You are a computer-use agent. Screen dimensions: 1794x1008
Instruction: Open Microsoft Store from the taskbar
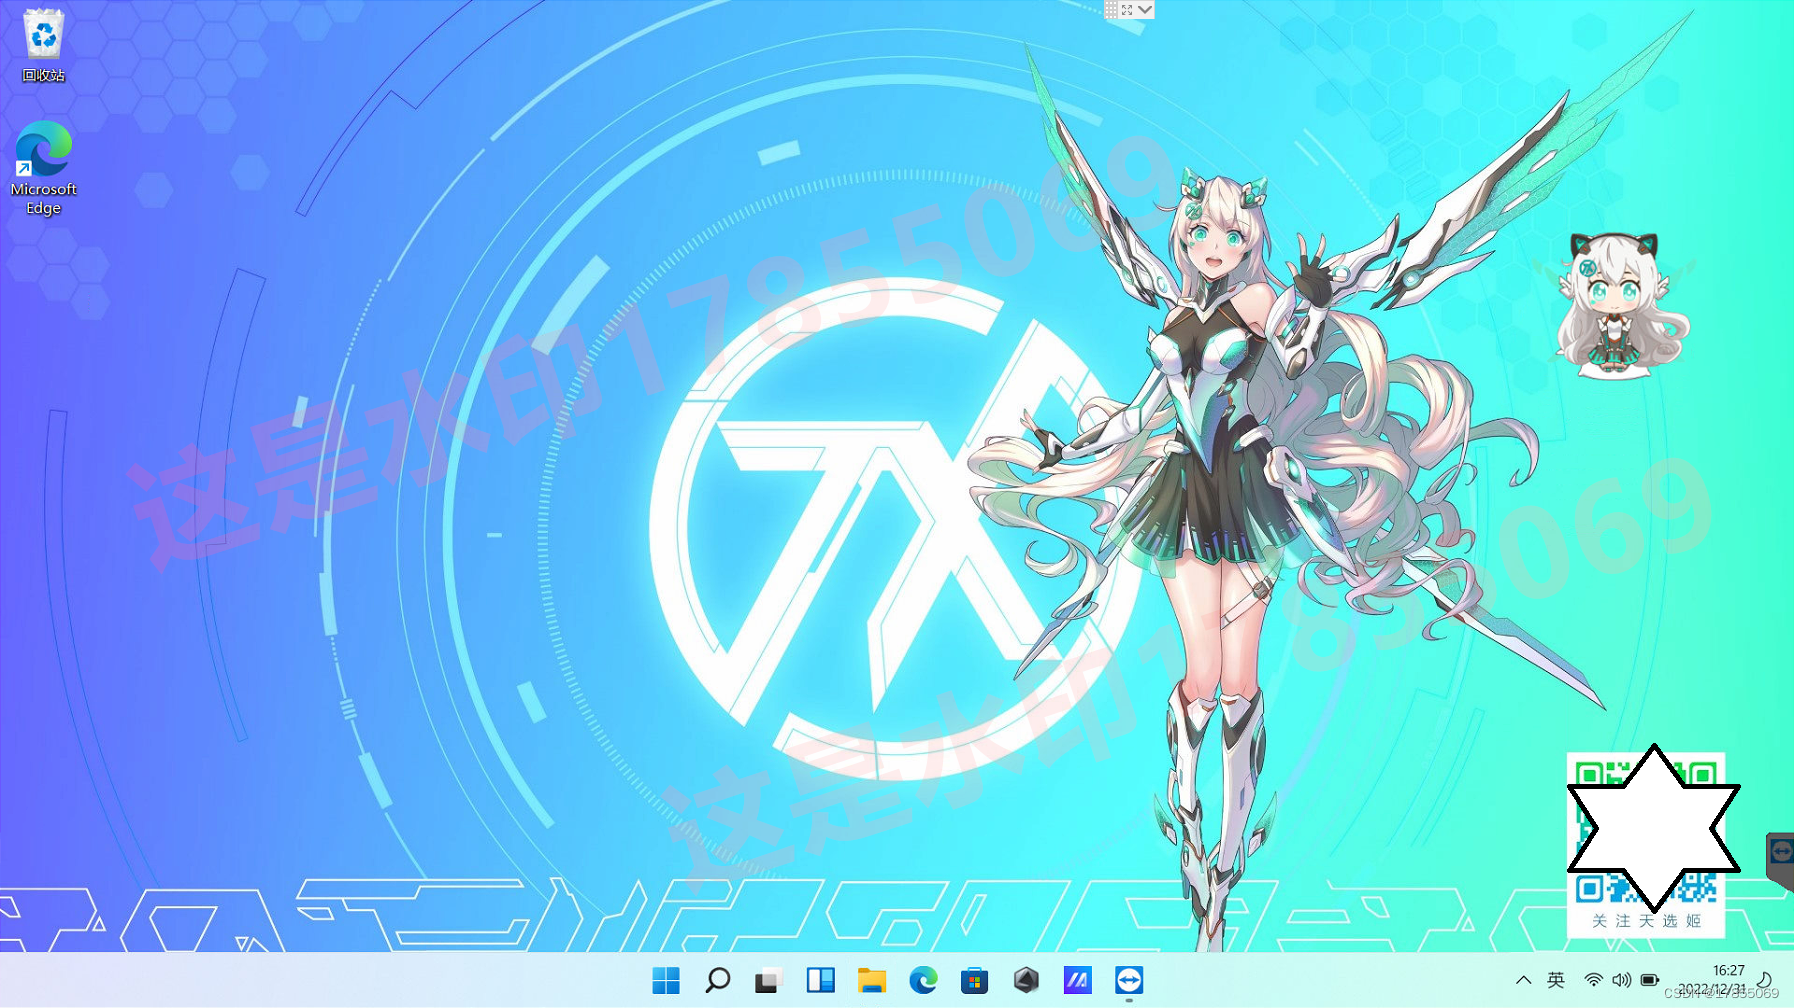(974, 980)
